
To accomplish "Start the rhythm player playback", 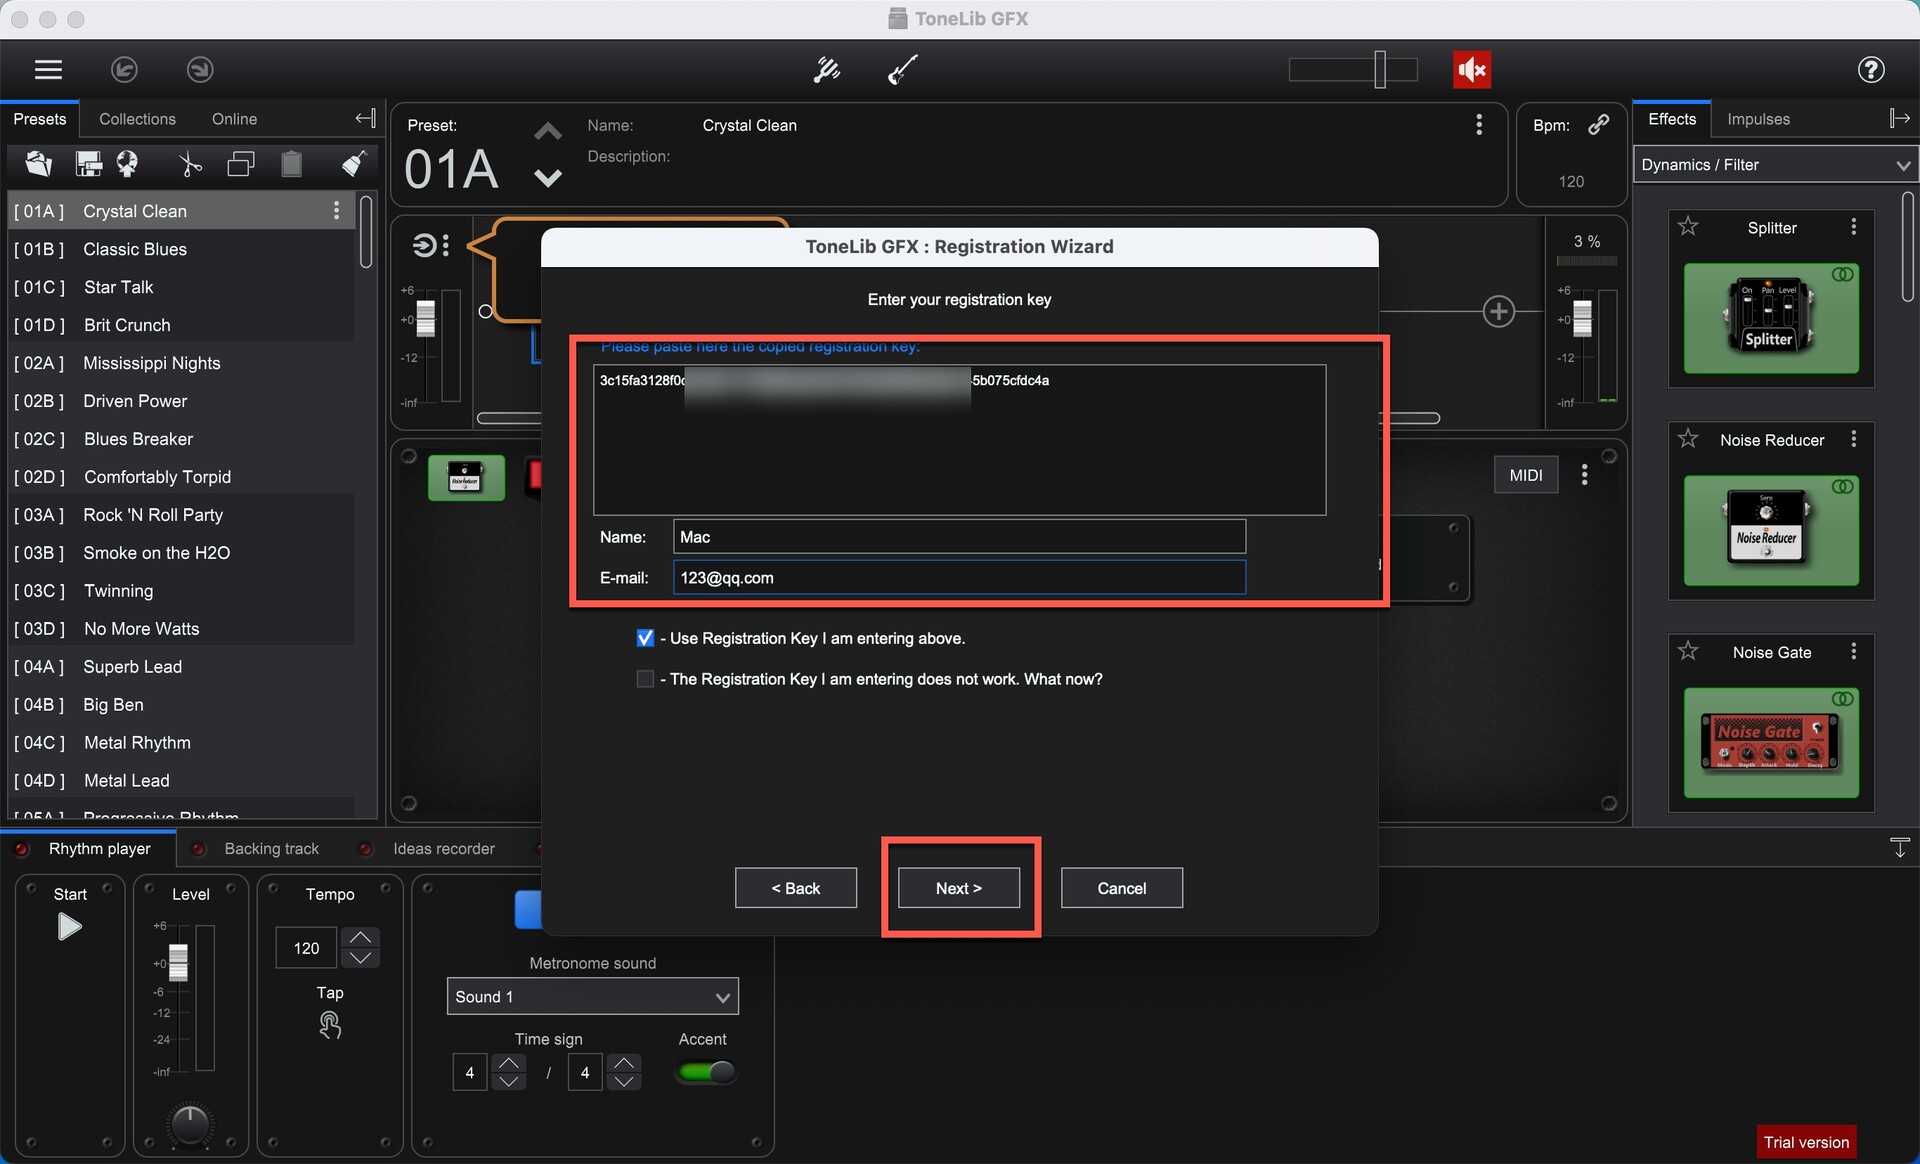I will (x=69, y=927).
